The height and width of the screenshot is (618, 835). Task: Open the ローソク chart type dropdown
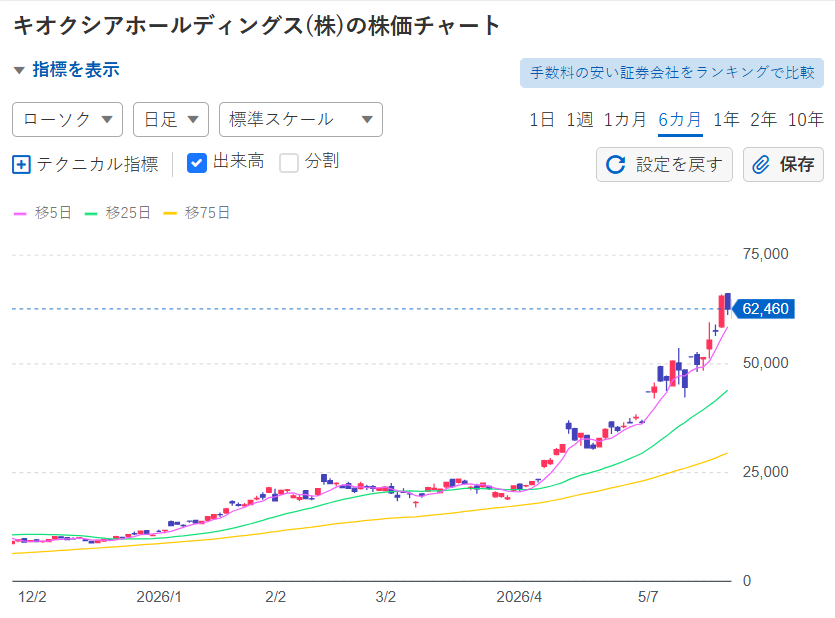(x=68, y=120)
